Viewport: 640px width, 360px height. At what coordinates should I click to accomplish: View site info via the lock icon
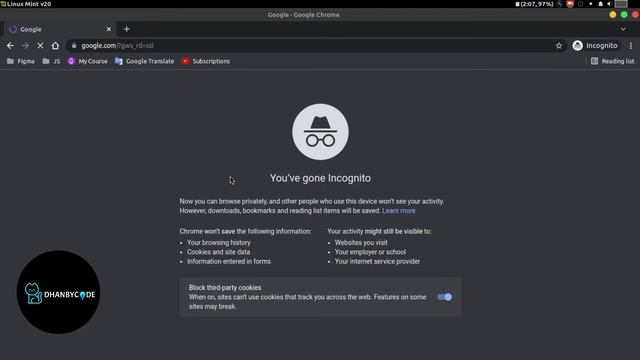tap(74, 46)
